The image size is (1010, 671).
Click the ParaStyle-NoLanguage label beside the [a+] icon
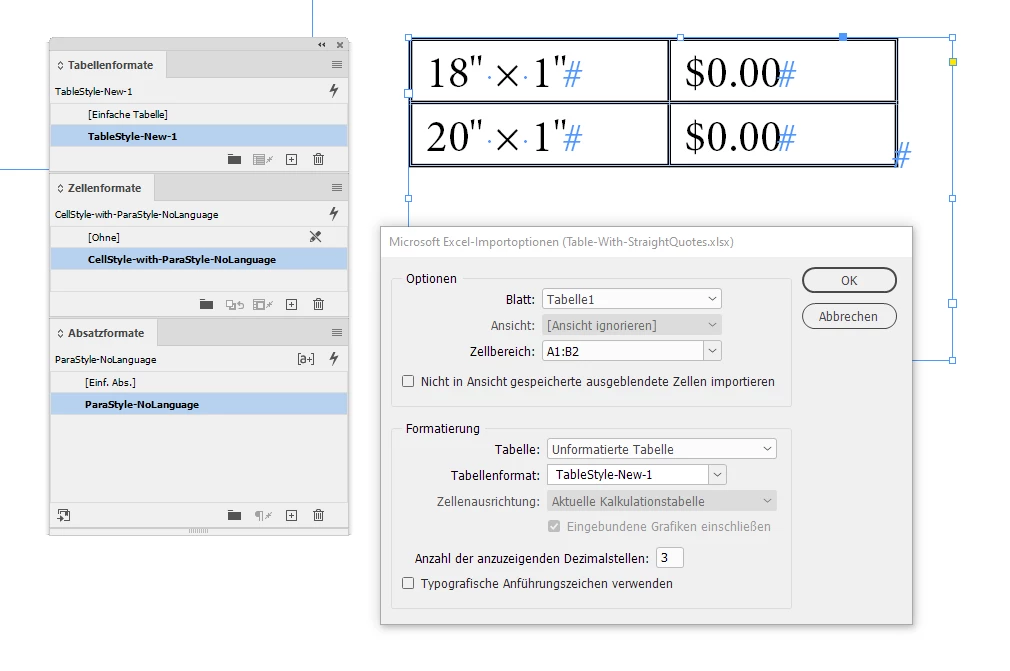tap(106, 359)
